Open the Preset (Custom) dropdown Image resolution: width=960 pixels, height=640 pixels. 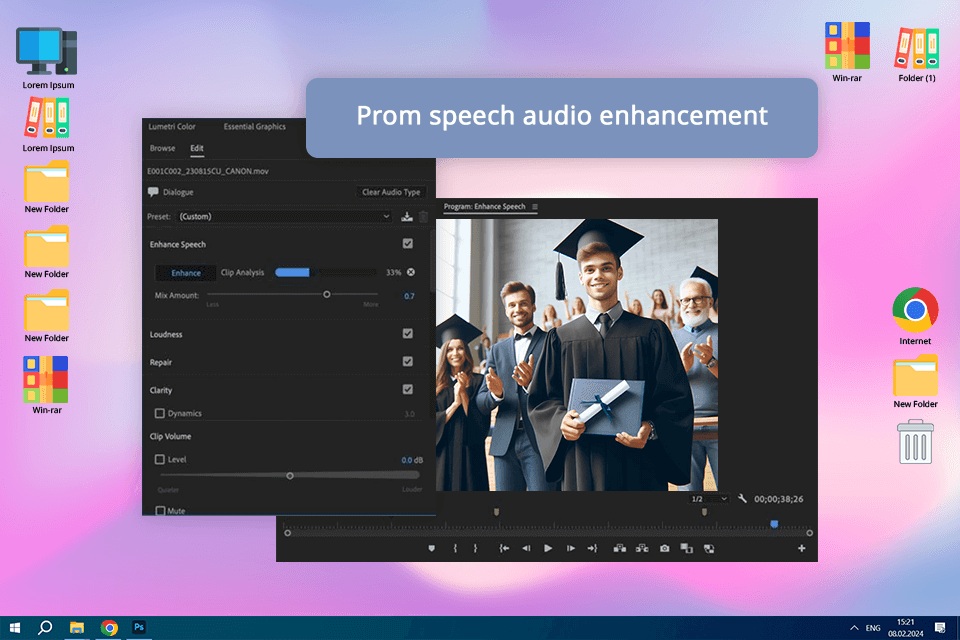tap(284, 216)
